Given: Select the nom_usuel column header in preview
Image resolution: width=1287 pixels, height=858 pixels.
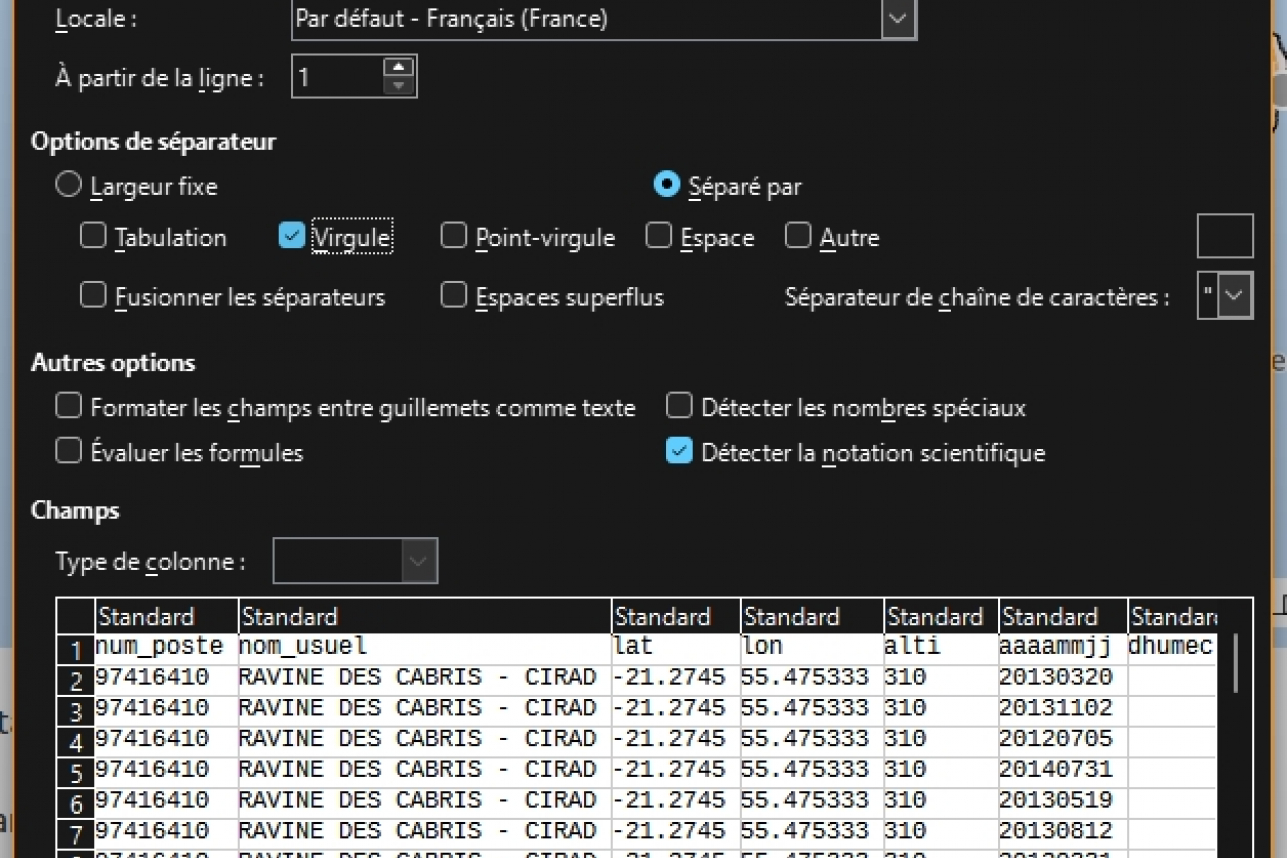Looking at the screenshot, I should pos(424,616).
